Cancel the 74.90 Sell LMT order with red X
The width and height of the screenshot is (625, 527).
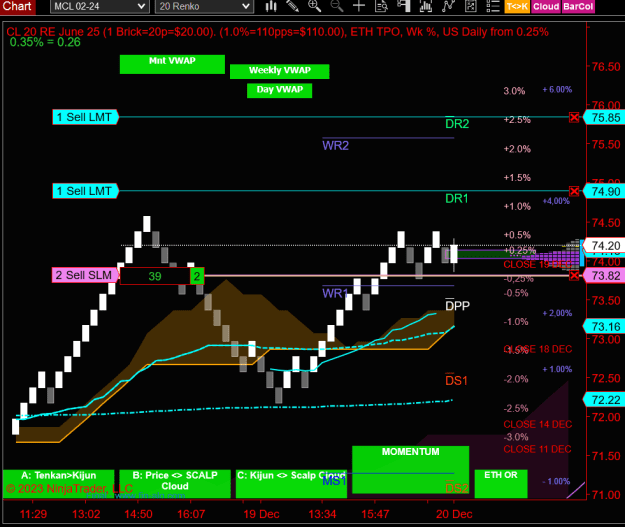574,191
